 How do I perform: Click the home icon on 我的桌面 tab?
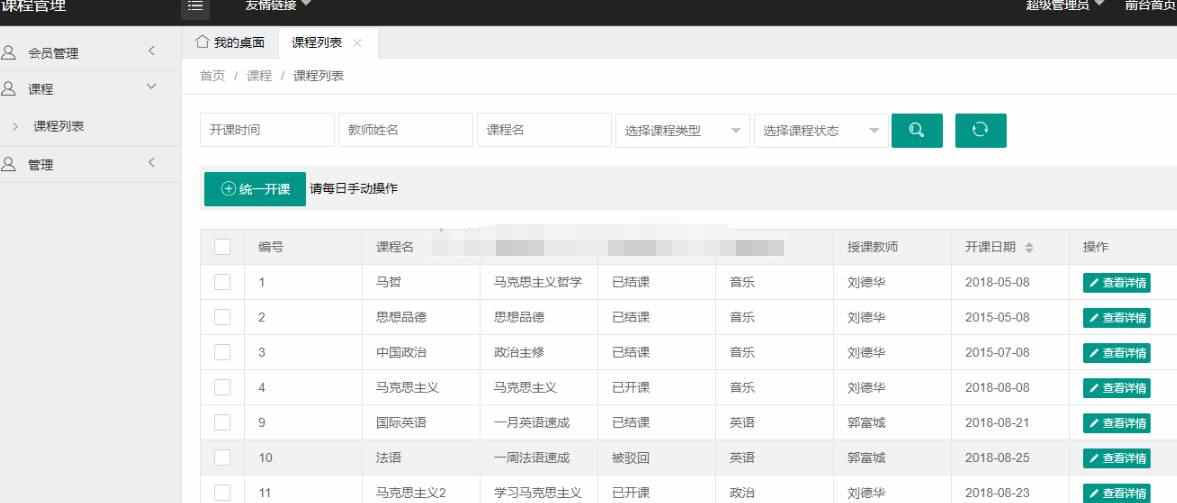[x=202, y=42]
